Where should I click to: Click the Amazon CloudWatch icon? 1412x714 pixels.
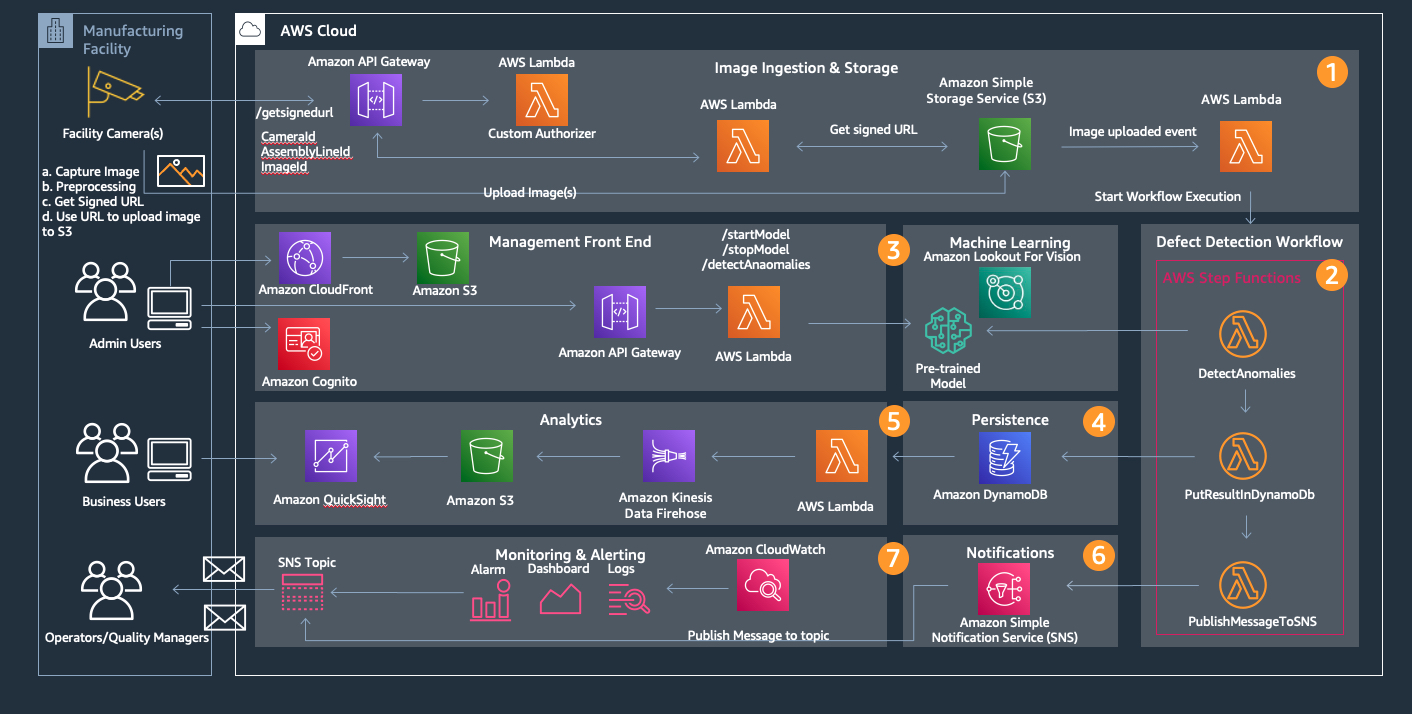click(x=763, y=586)
